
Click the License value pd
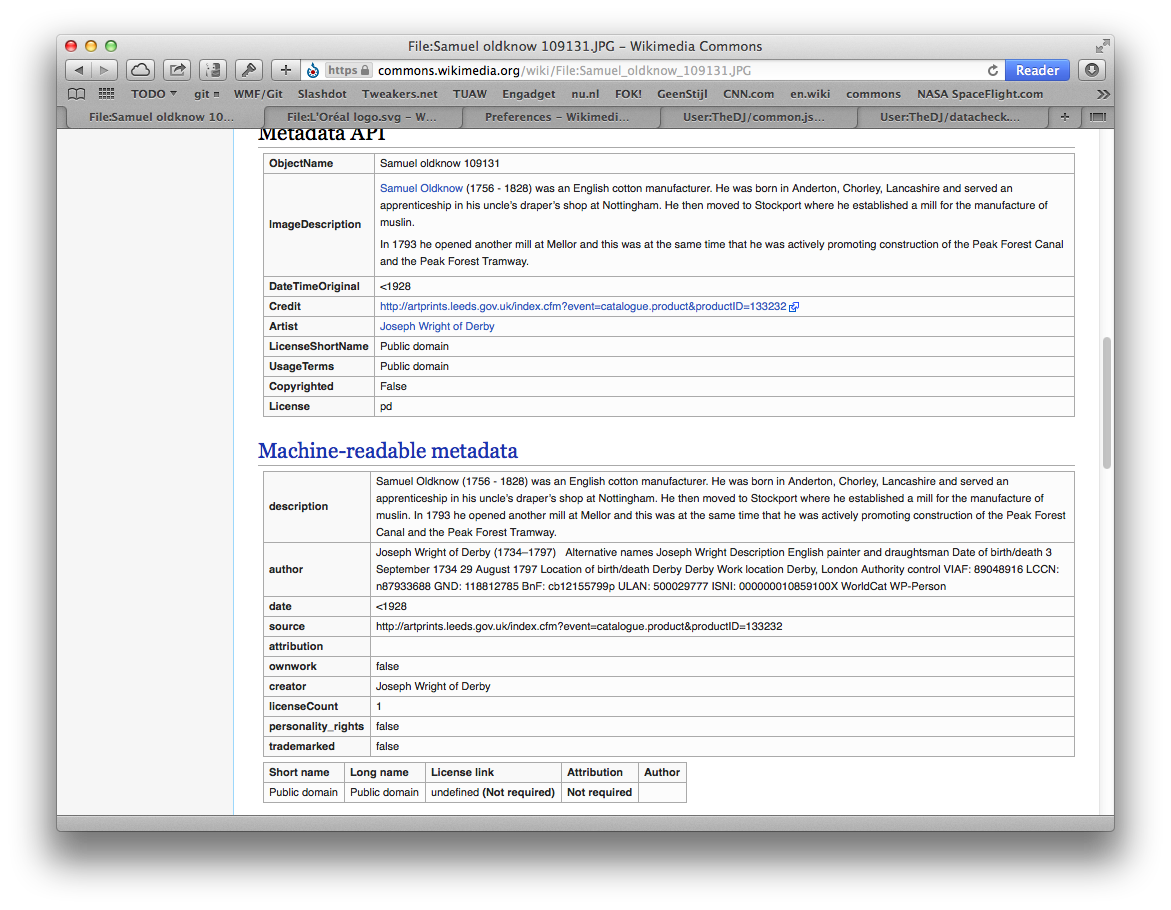pyautogui.click(x=386, y=406)
